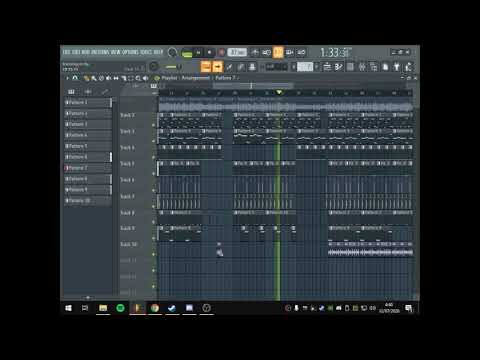The width and height of the screenshot is (480, 360).
Task: Show automation clips in picker panel
Action: pos(105,91)
